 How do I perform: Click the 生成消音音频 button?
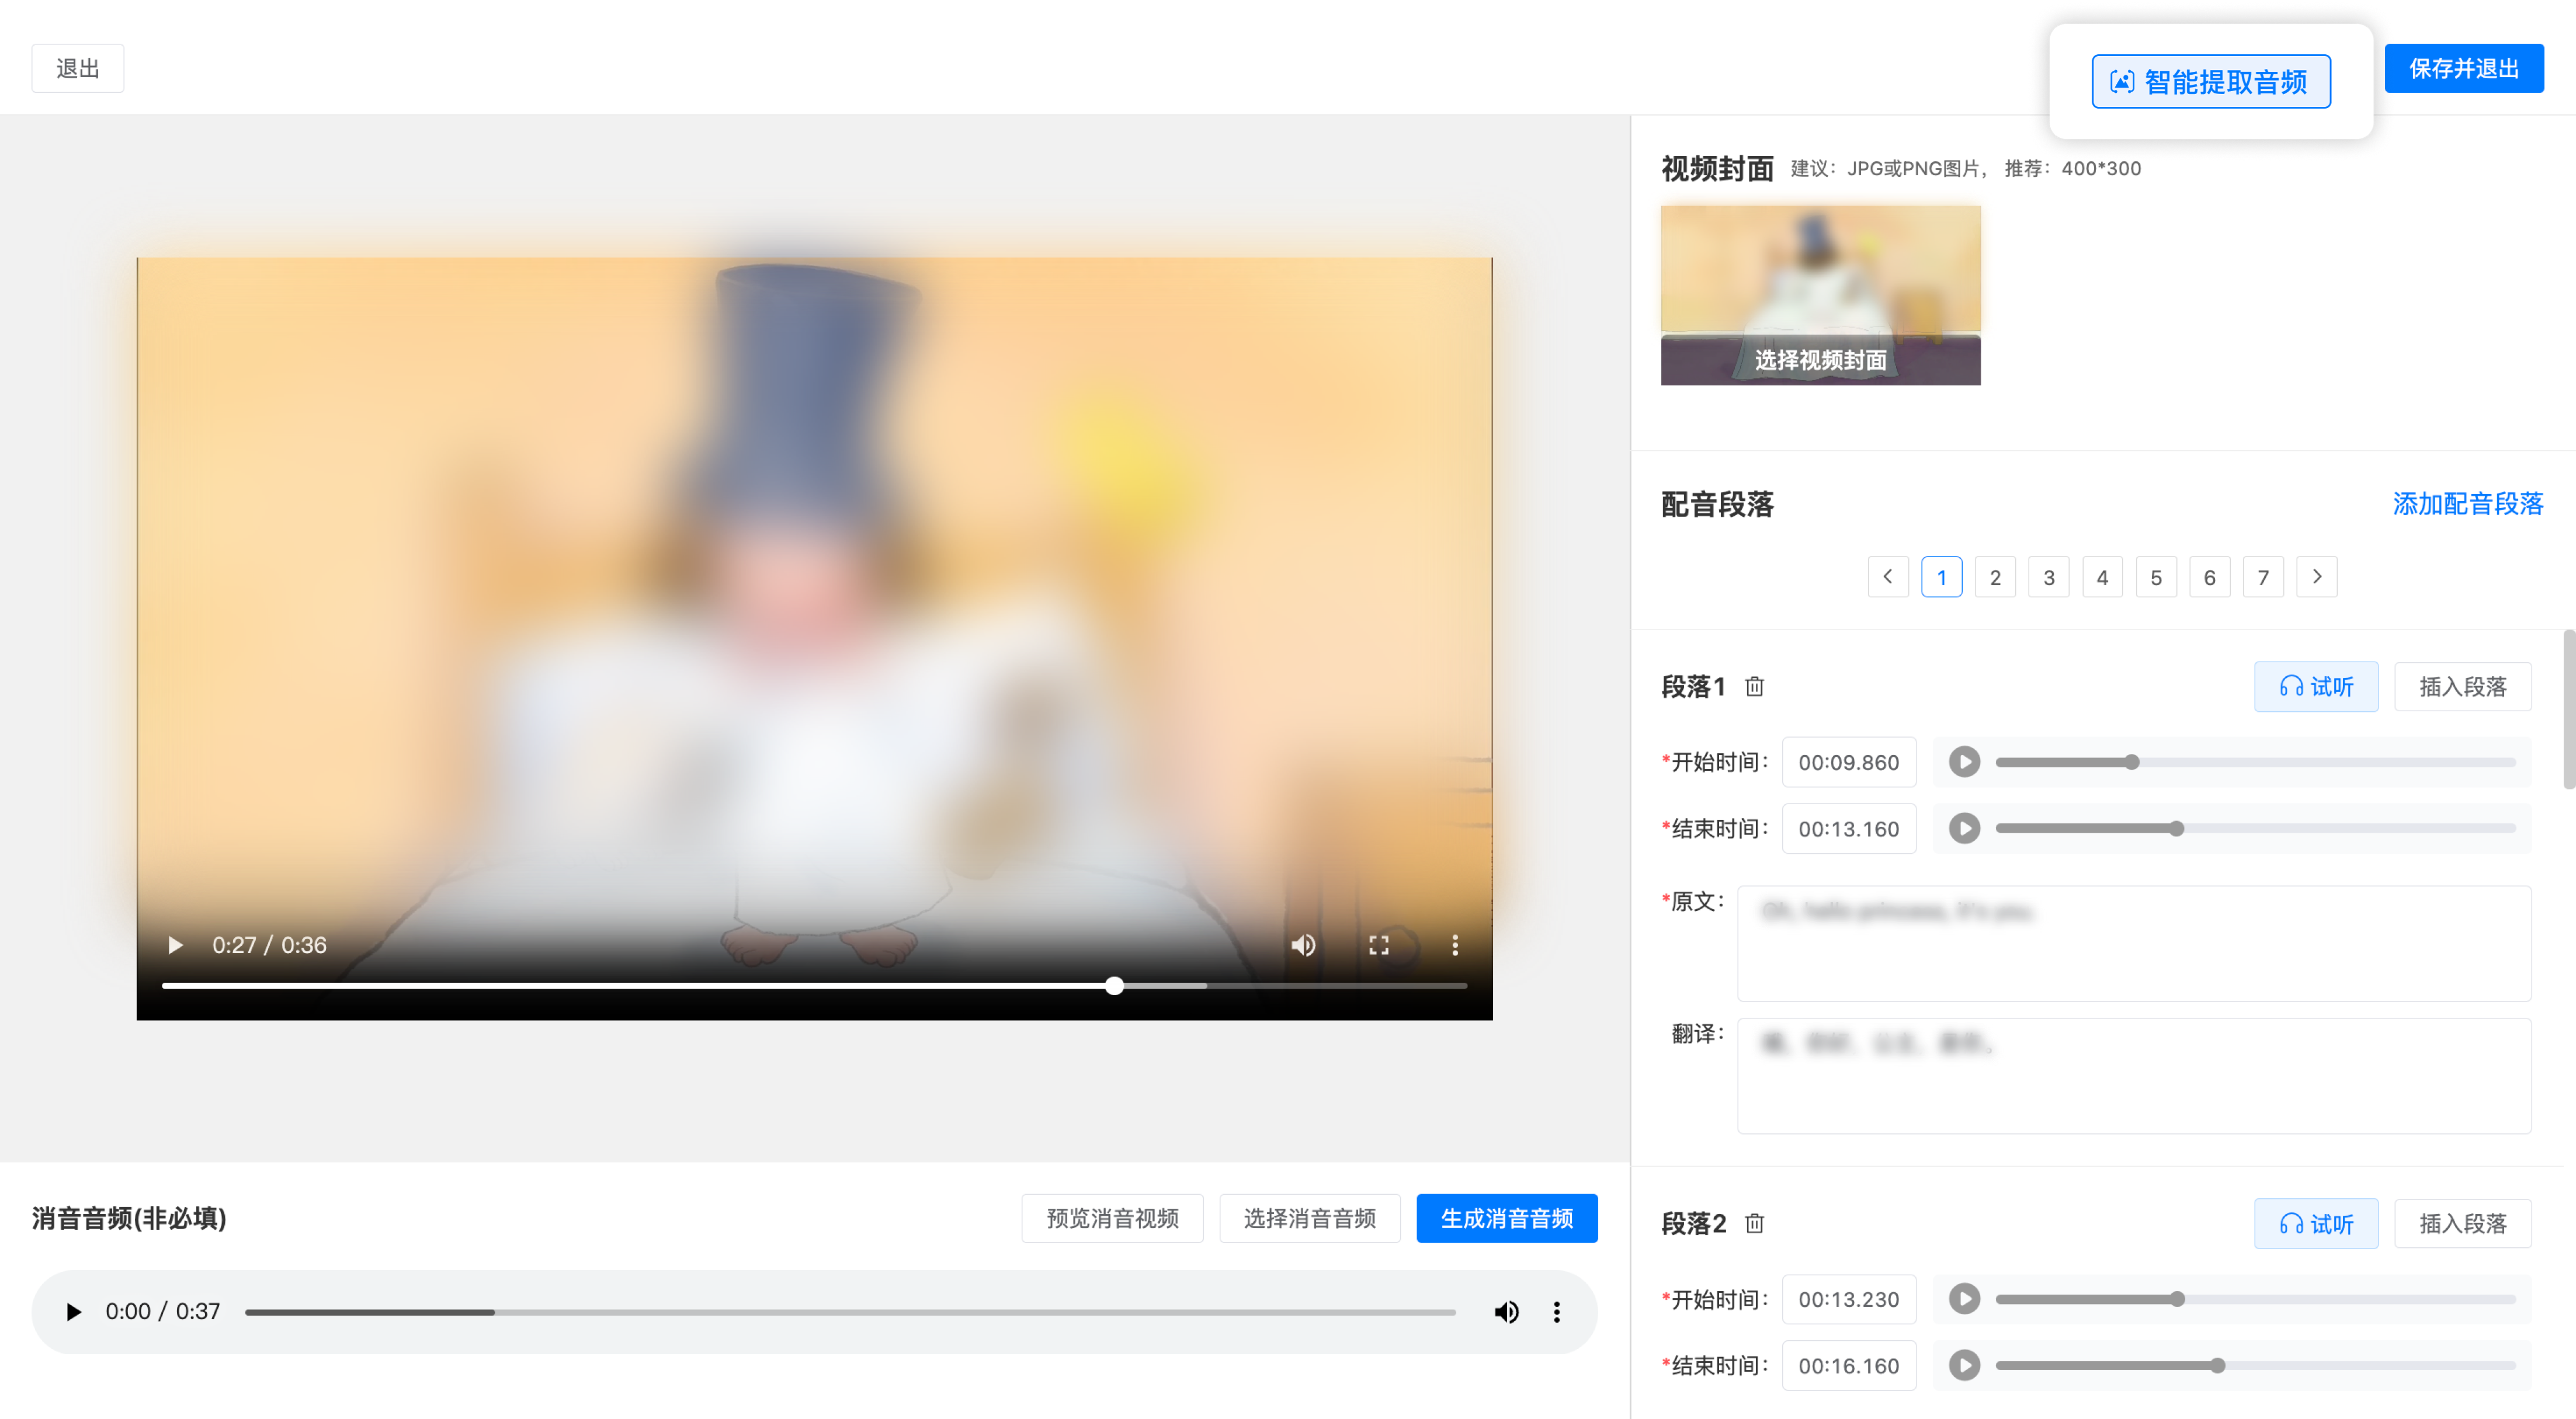pyautogui.click(x=1507, y=1218)
